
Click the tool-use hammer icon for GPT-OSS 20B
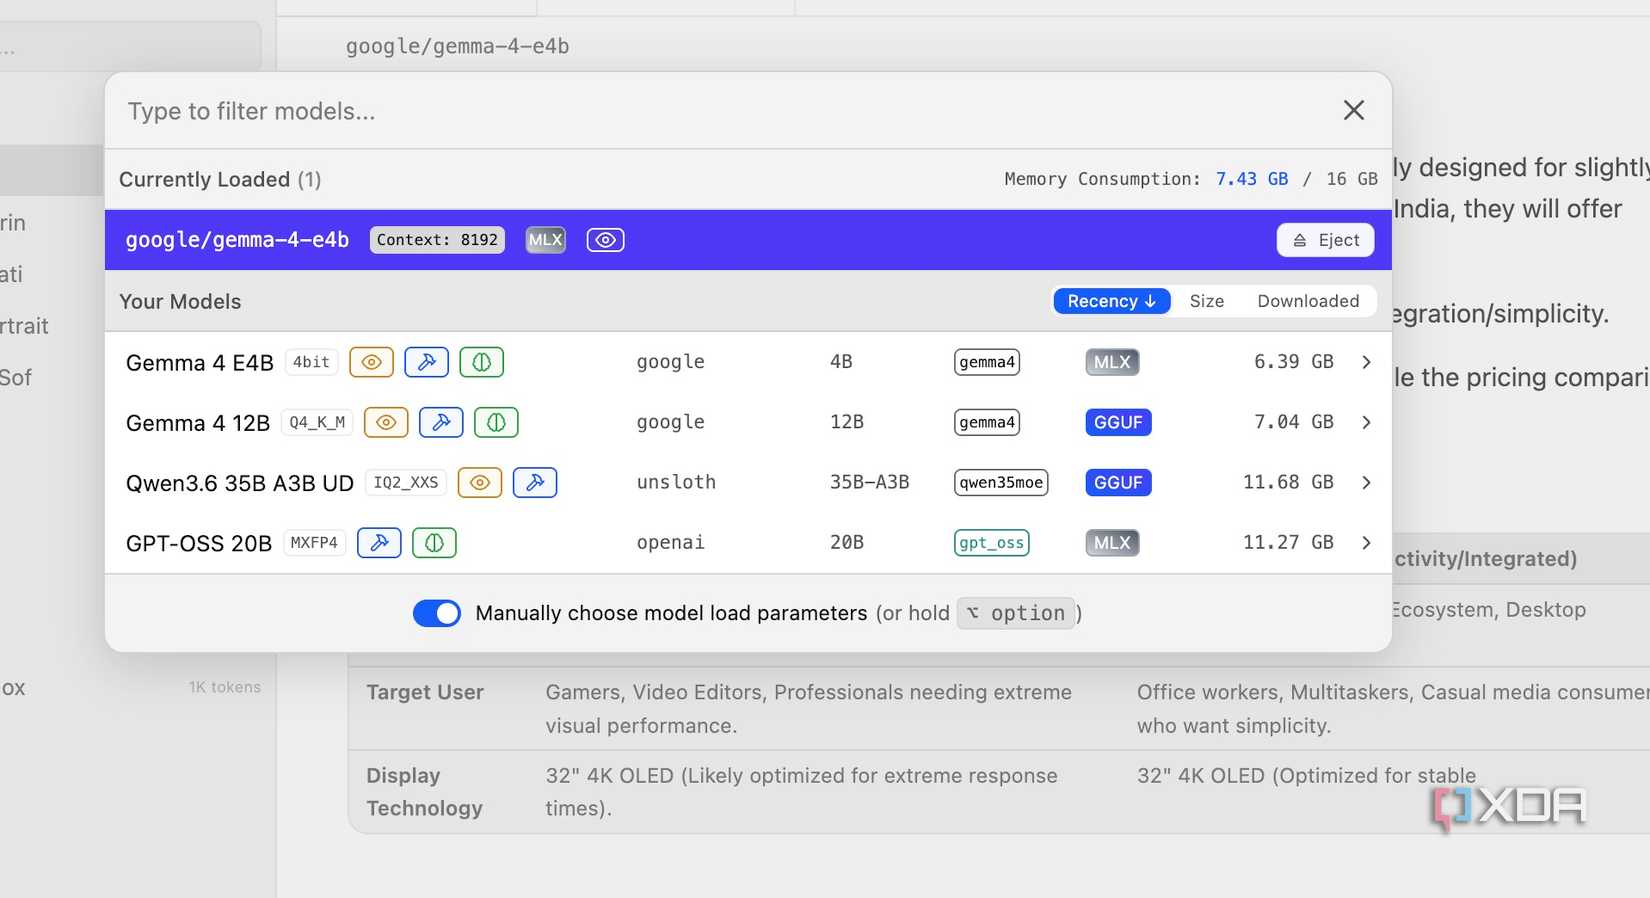click(x=379, y=542)
